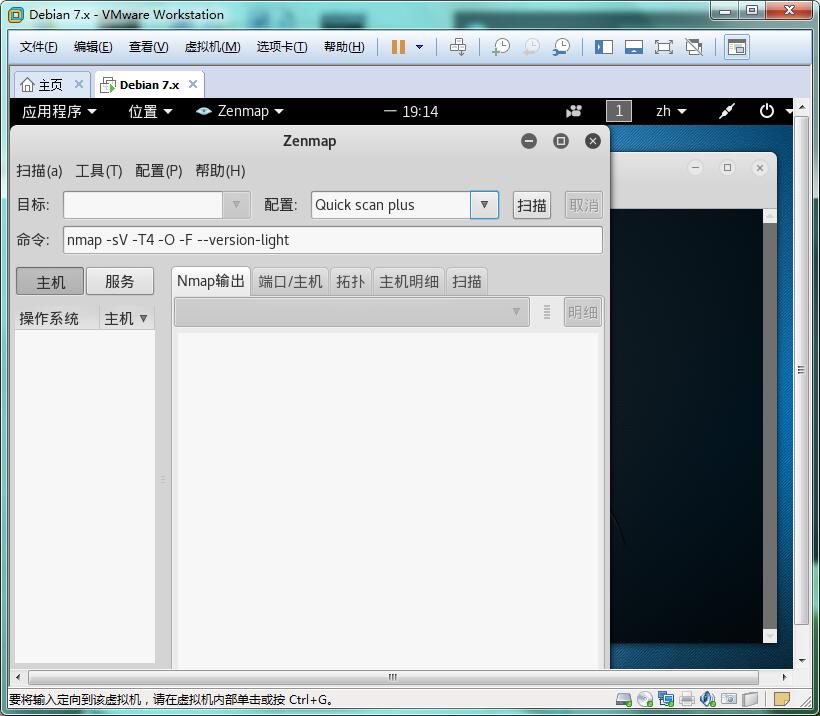Viewport: 820px width, 716px height.
Task: Toggle the 服务 services view button
Action: pyautogui.click(x=120, y=281)
